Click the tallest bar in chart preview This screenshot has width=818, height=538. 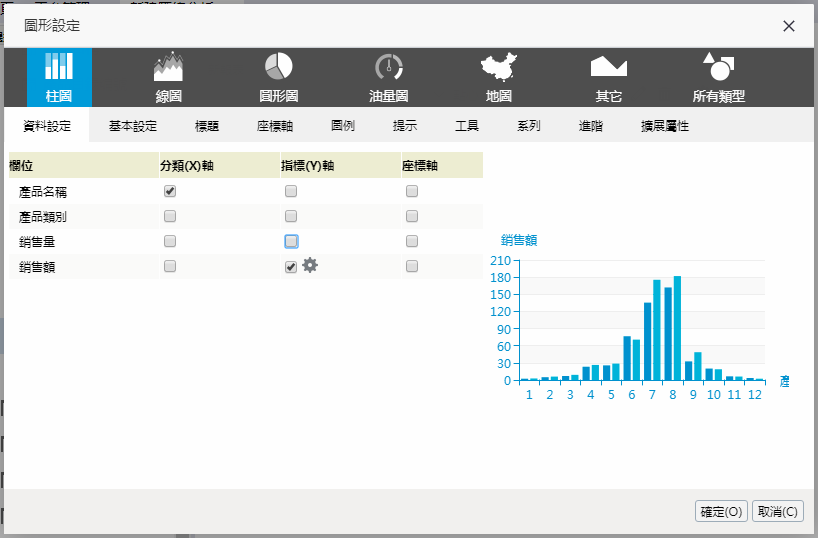pyautogui.click(x=677, y=328)
